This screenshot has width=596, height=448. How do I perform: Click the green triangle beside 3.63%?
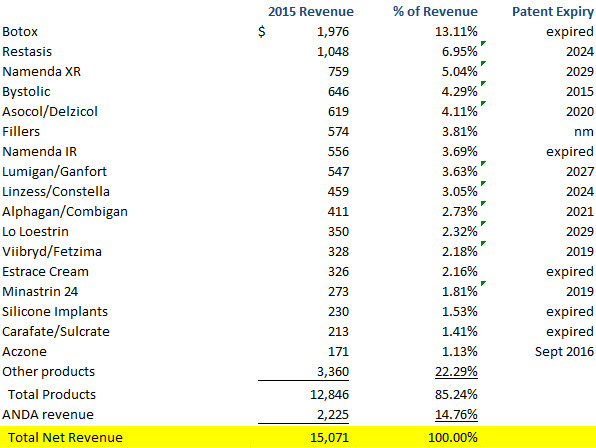tap(483, 164)
